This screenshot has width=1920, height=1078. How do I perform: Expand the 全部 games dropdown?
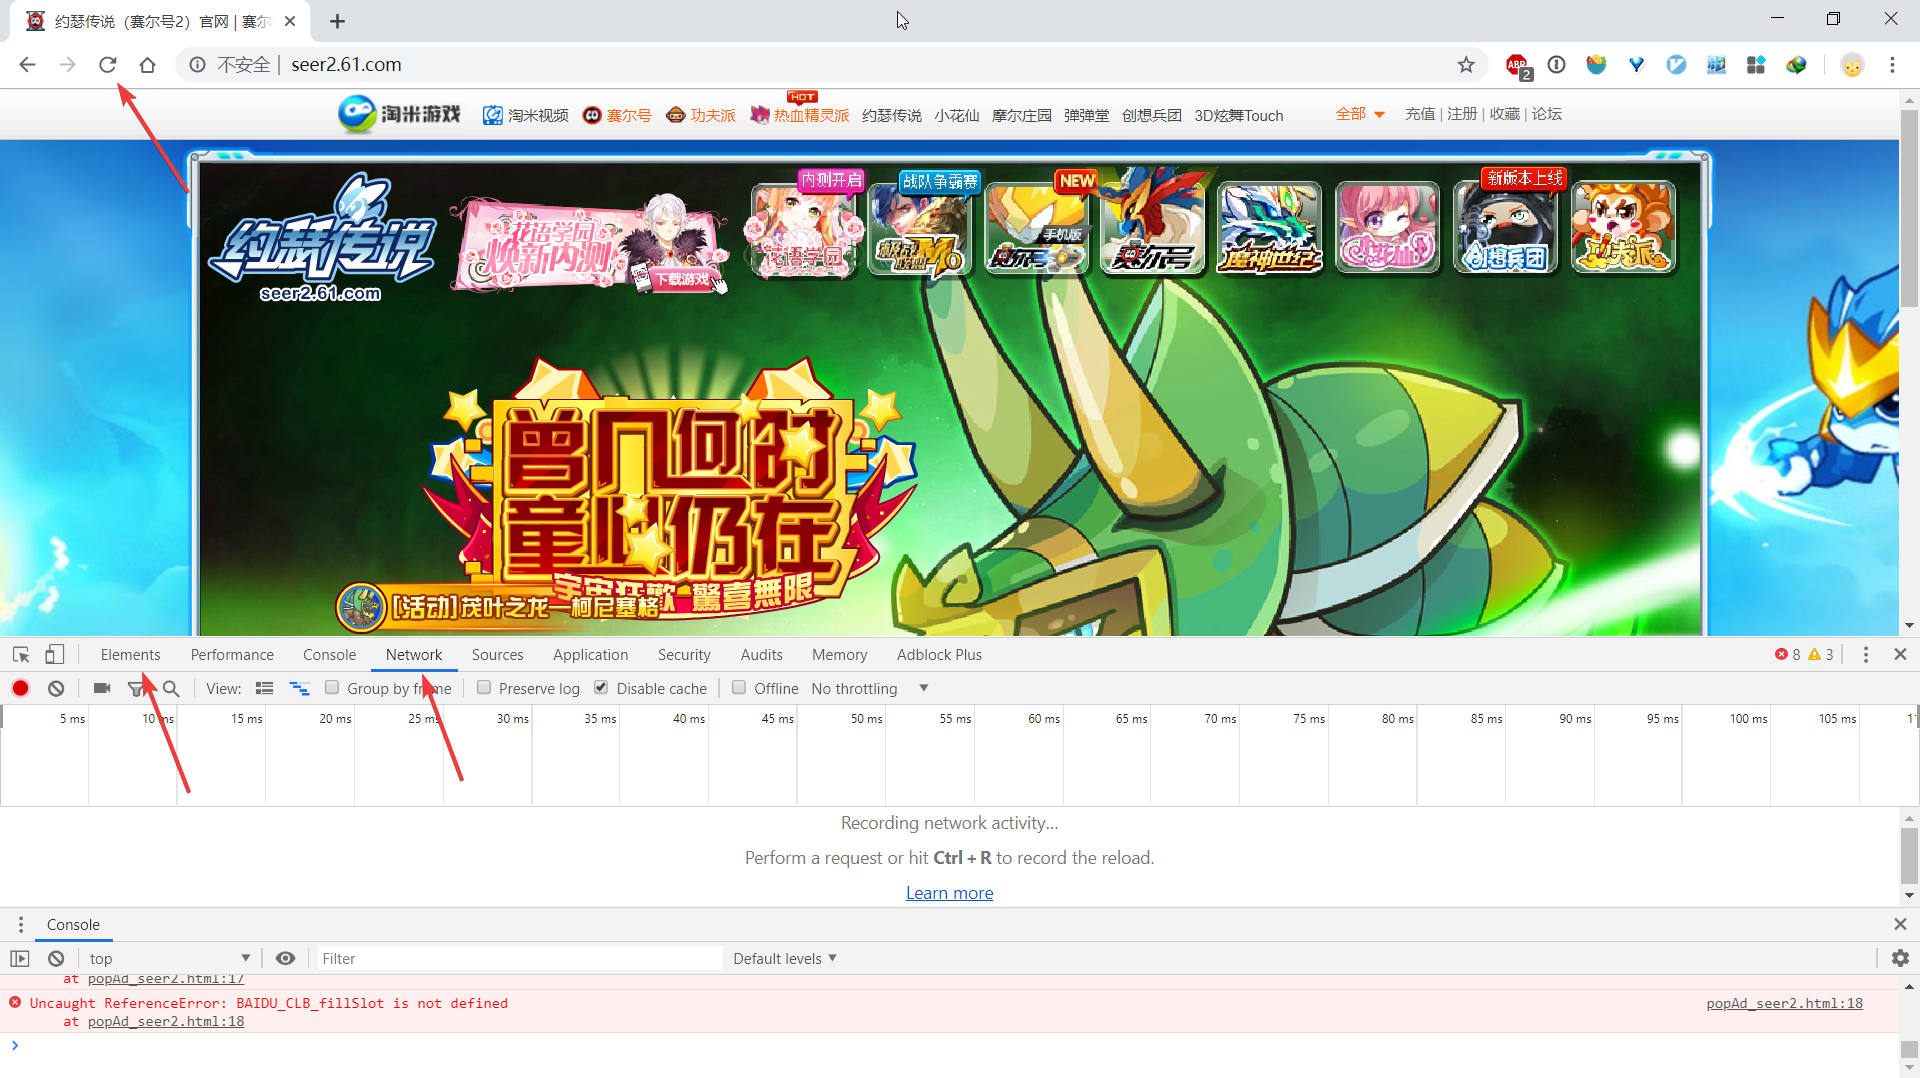[1359, 114]
